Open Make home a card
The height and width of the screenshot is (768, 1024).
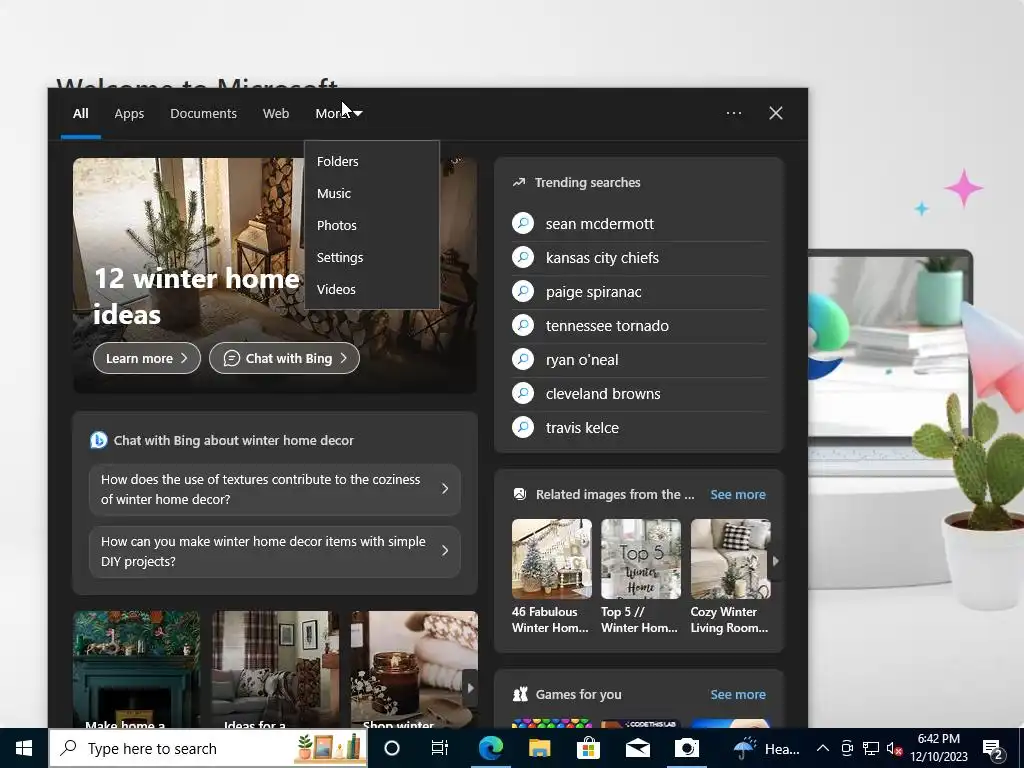[136, 669]
